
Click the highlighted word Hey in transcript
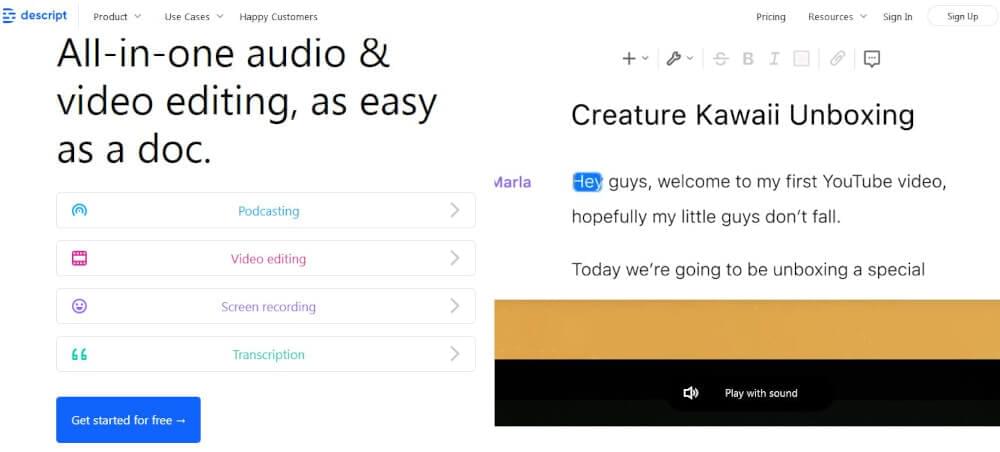click(587, 182)
